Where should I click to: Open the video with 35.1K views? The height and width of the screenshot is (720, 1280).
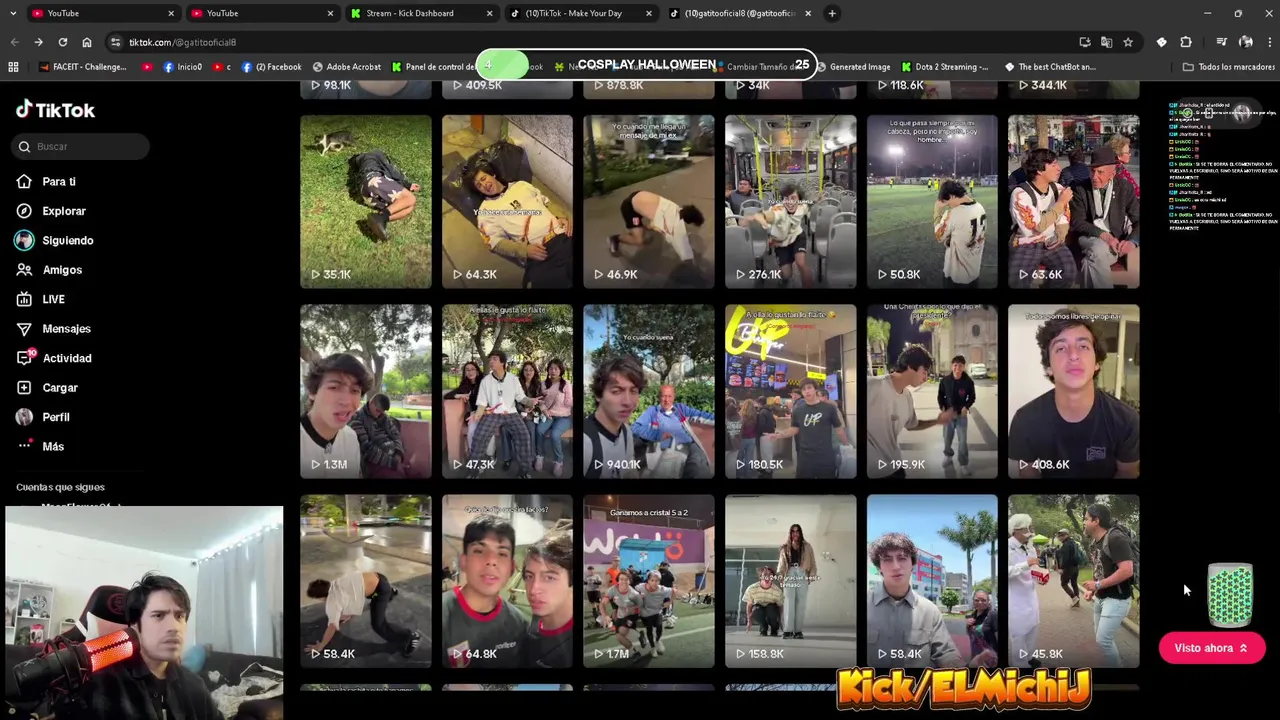(366, 202)
